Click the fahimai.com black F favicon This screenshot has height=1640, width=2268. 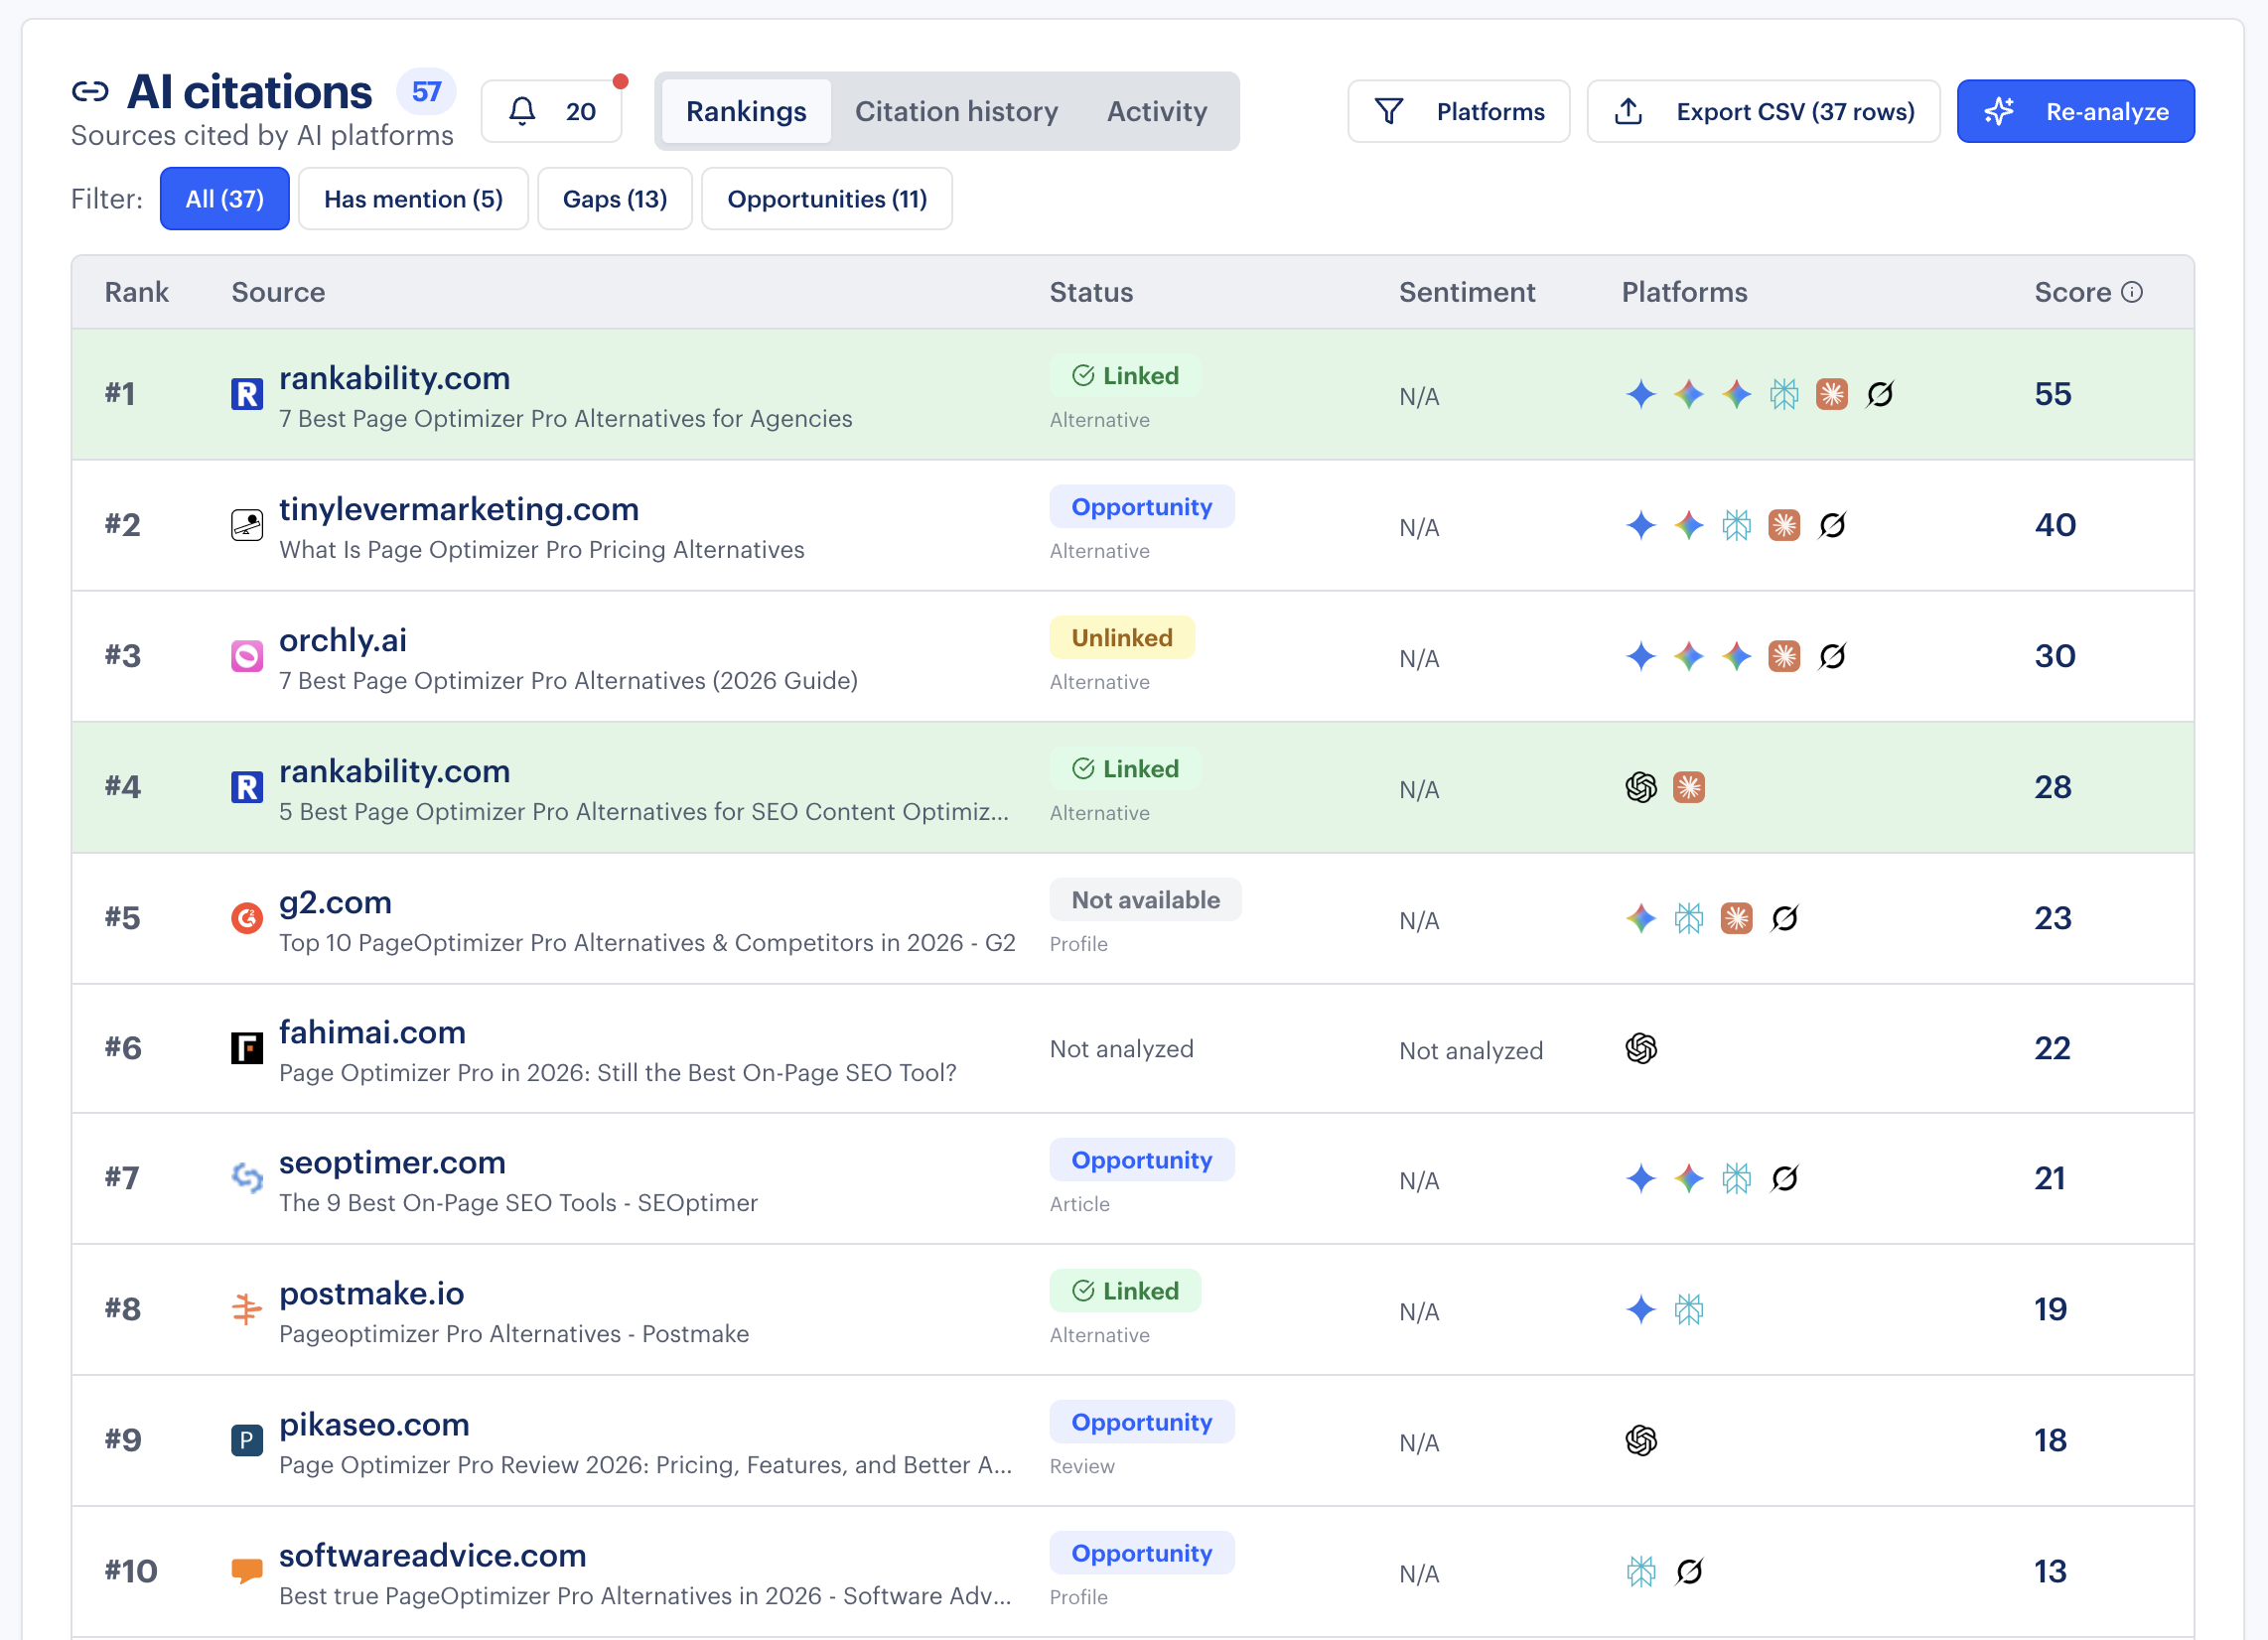[247, 1049]
